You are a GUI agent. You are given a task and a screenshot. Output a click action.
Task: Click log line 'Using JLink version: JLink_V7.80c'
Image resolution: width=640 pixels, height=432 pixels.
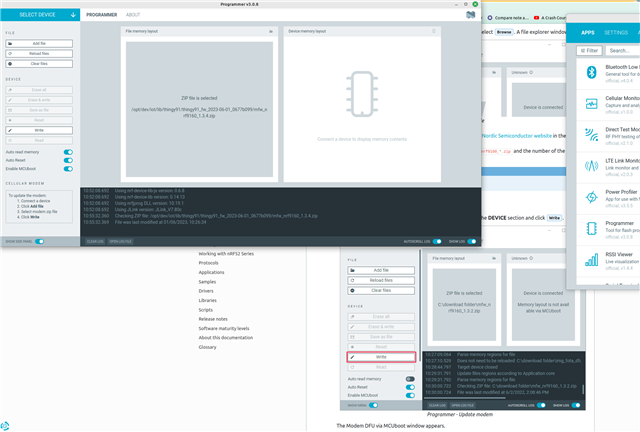click(148, 209)
